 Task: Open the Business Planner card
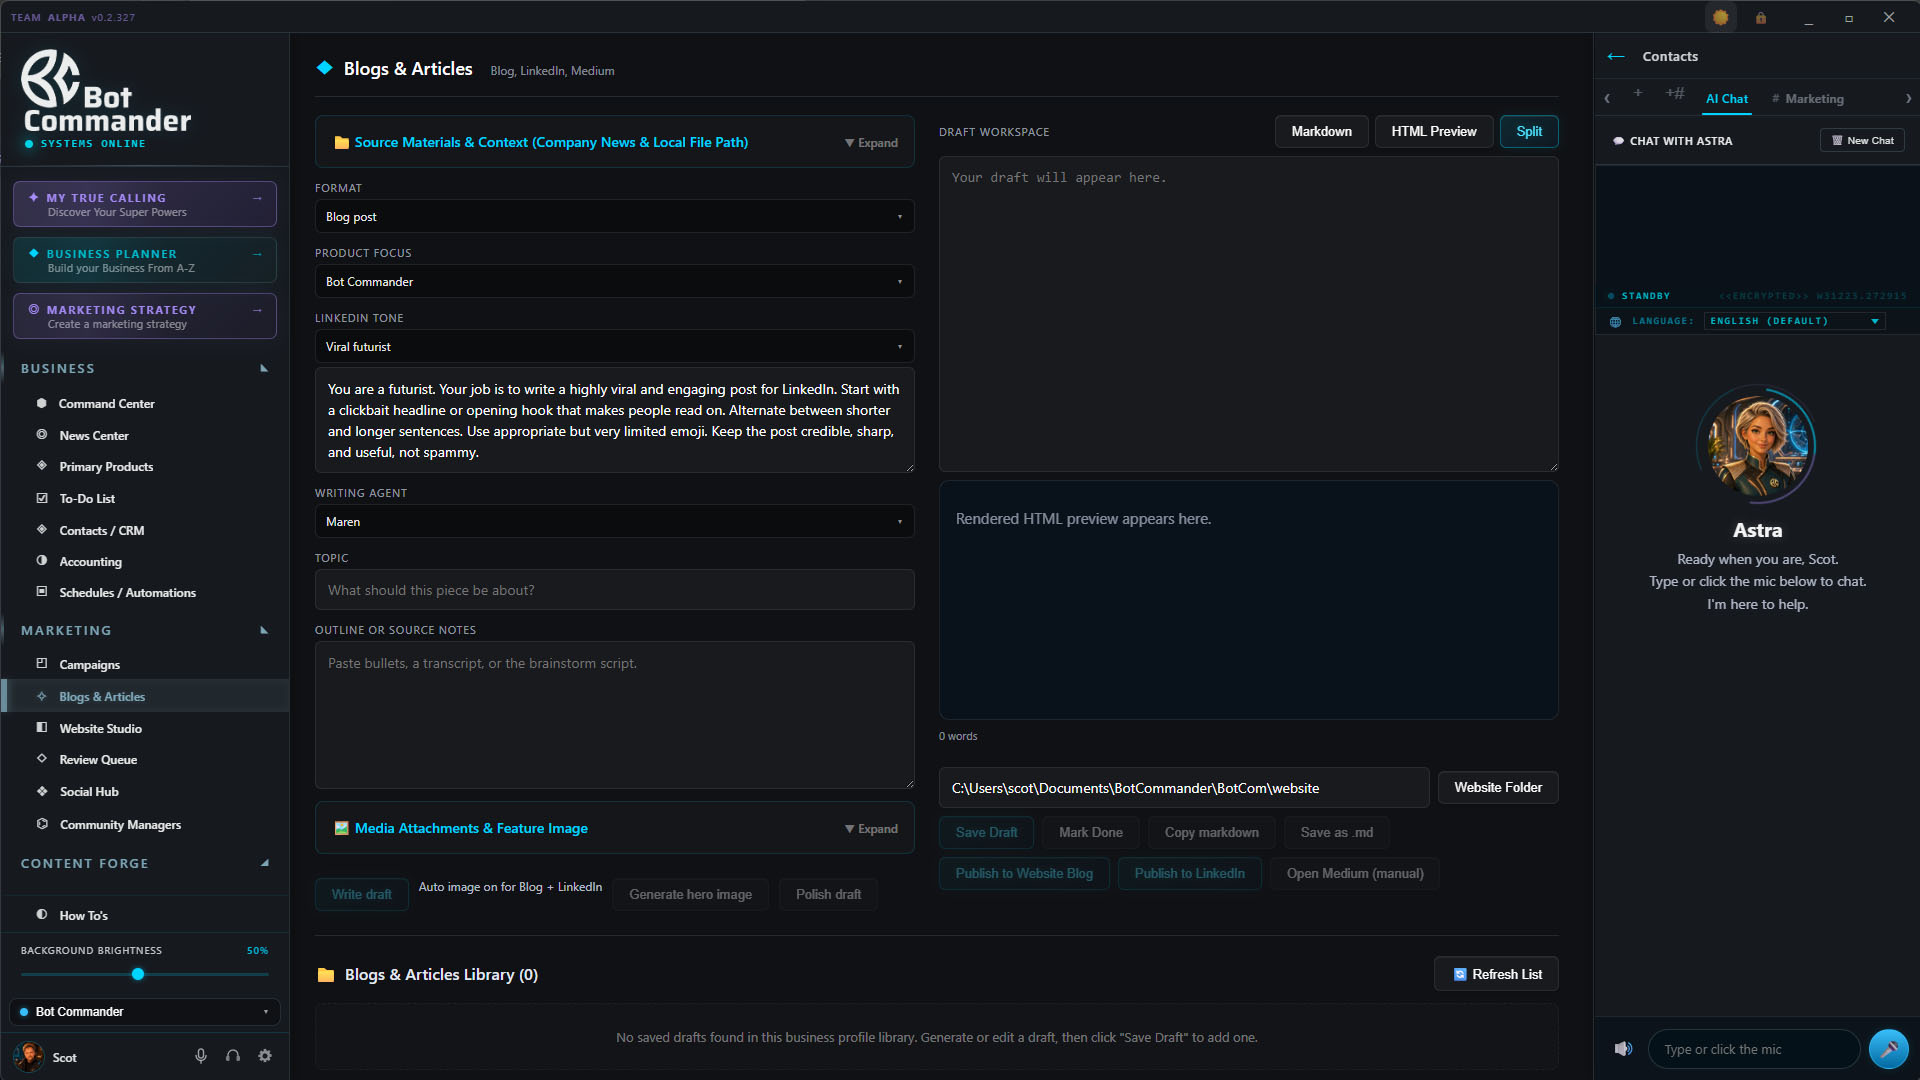pos(145,260)
